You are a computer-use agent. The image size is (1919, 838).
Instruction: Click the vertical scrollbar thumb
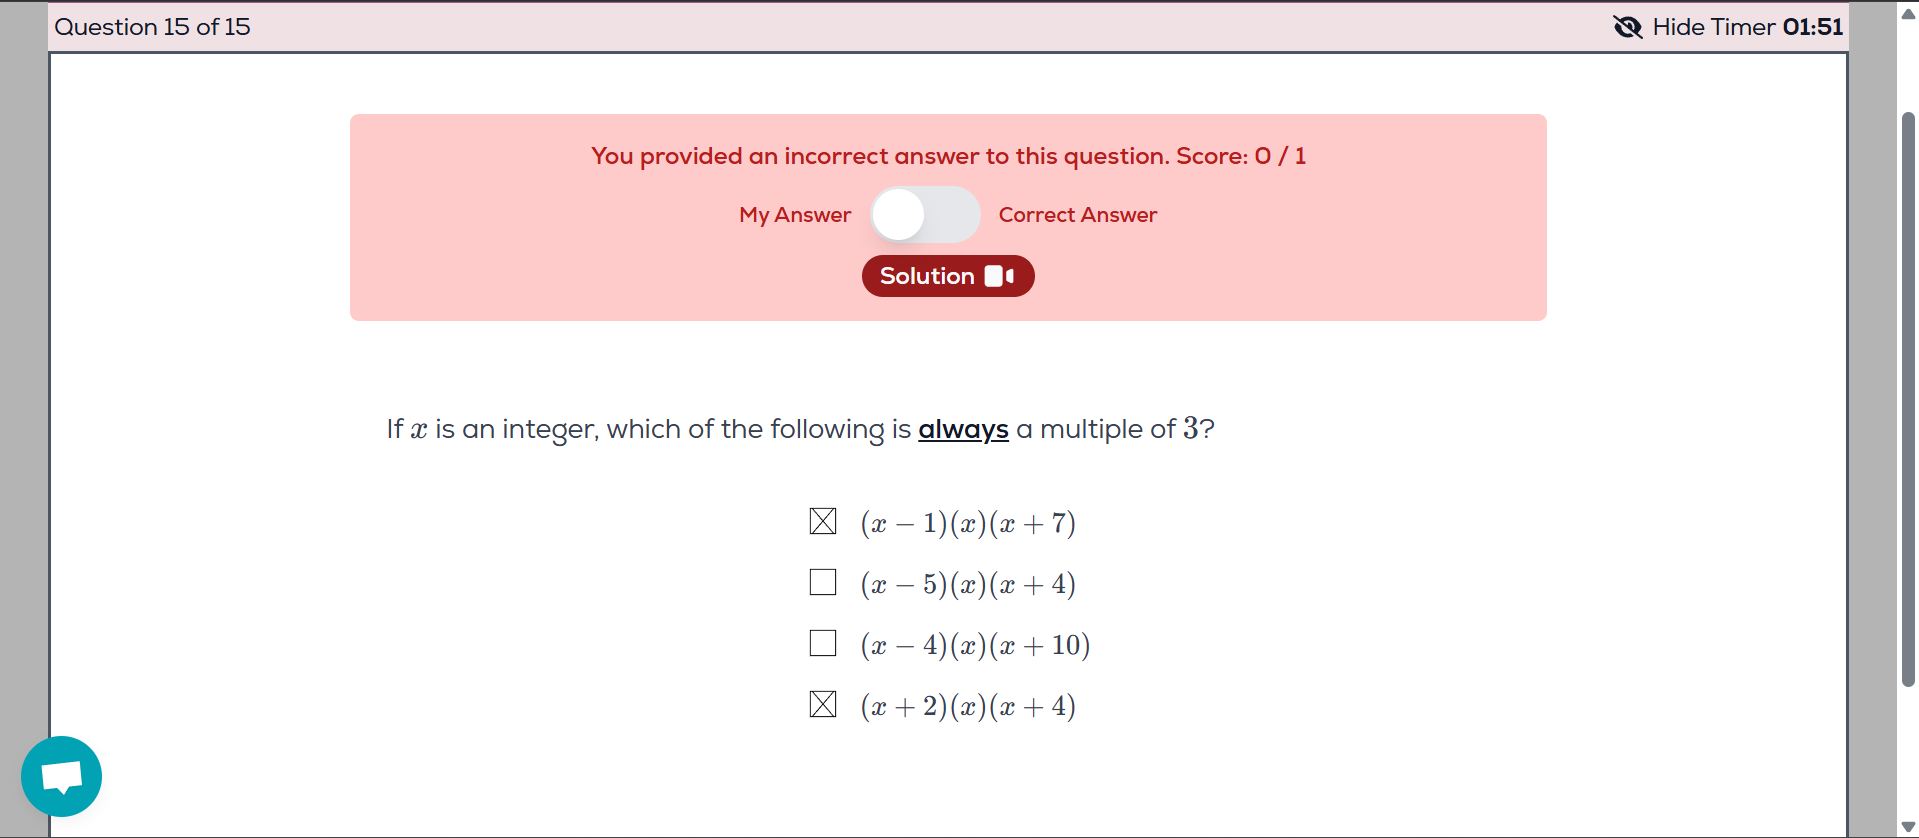[1908, 400]
